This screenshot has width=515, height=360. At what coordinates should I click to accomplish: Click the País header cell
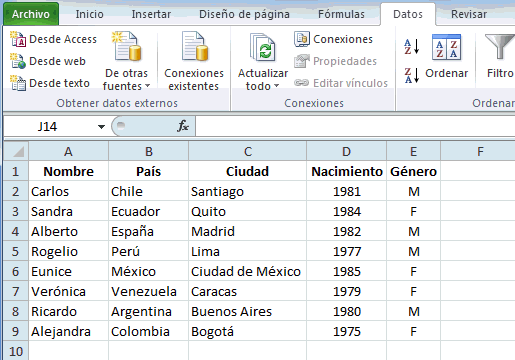tap(149, 171)
